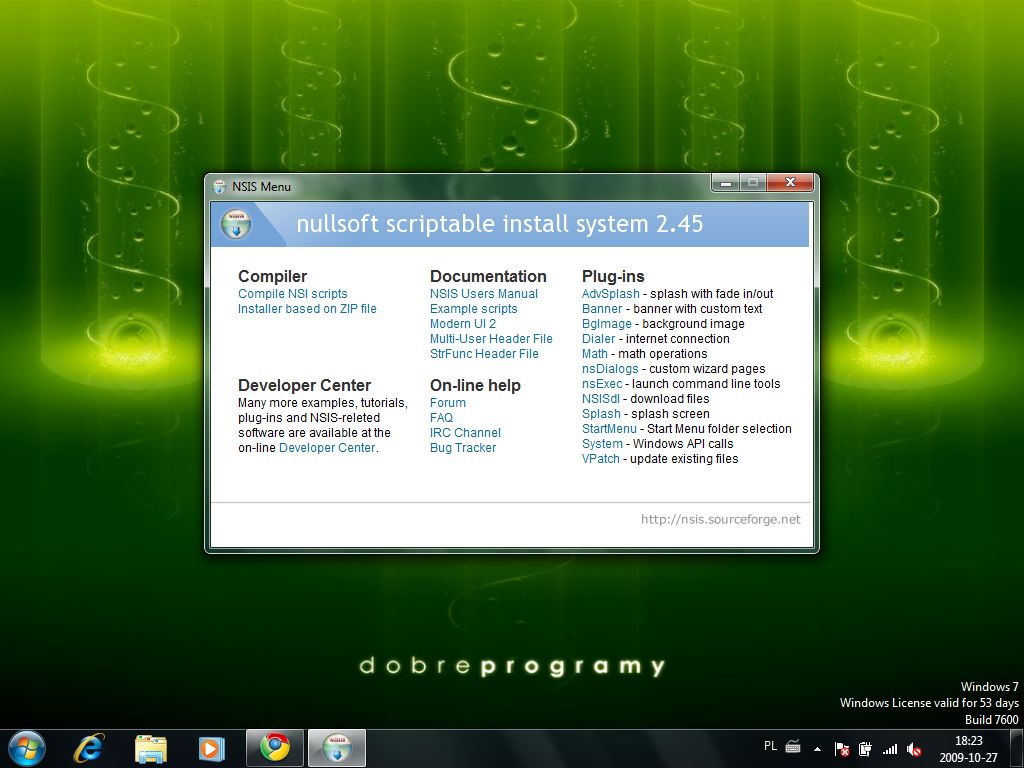Open Splash plug-in link
The height and width of the screenshot is (768, 1024).
click(601, 414)
